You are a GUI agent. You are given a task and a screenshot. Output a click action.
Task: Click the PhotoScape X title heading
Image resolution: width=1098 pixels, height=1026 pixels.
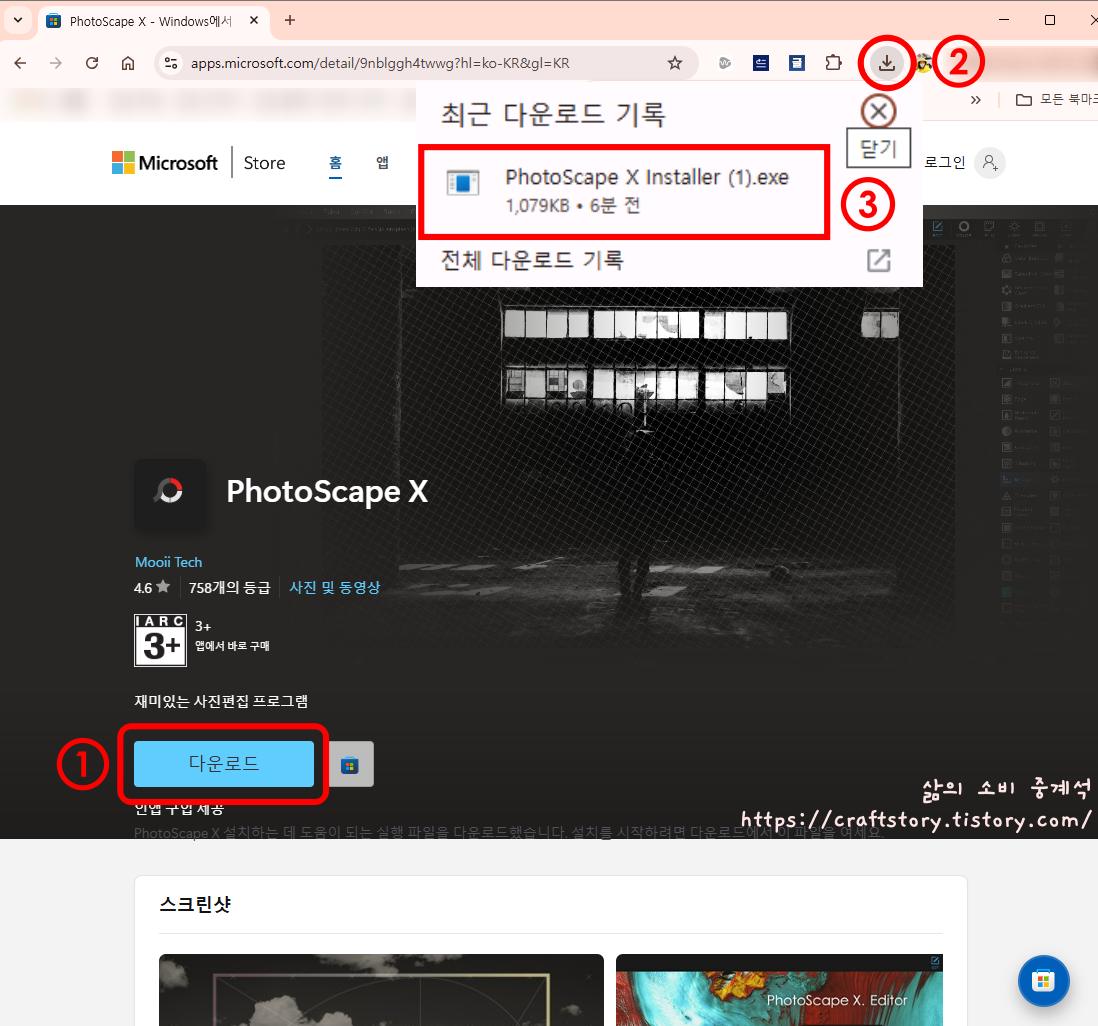(x=327, y=491)
